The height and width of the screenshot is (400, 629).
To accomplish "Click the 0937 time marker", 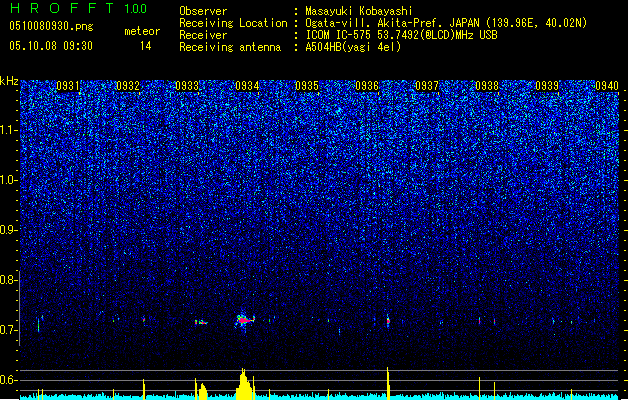I will 427,86.
